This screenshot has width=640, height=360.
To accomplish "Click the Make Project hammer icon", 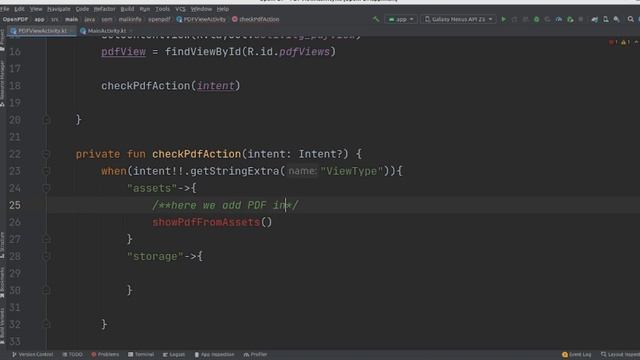I will pos(376,19).
